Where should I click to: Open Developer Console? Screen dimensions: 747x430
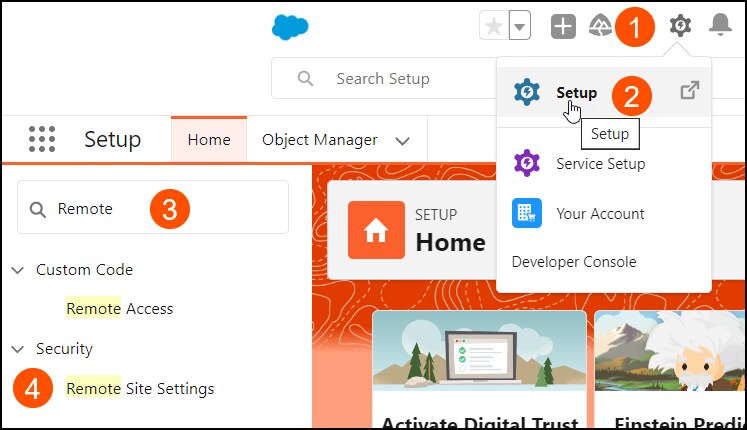coord(574,262)
